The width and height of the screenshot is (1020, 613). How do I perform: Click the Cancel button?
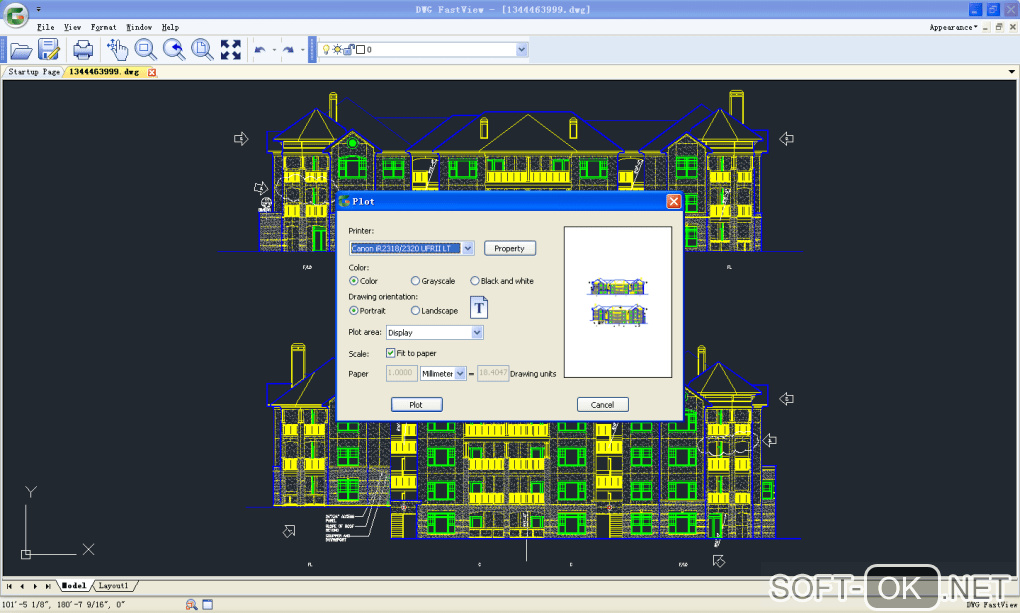602,405
